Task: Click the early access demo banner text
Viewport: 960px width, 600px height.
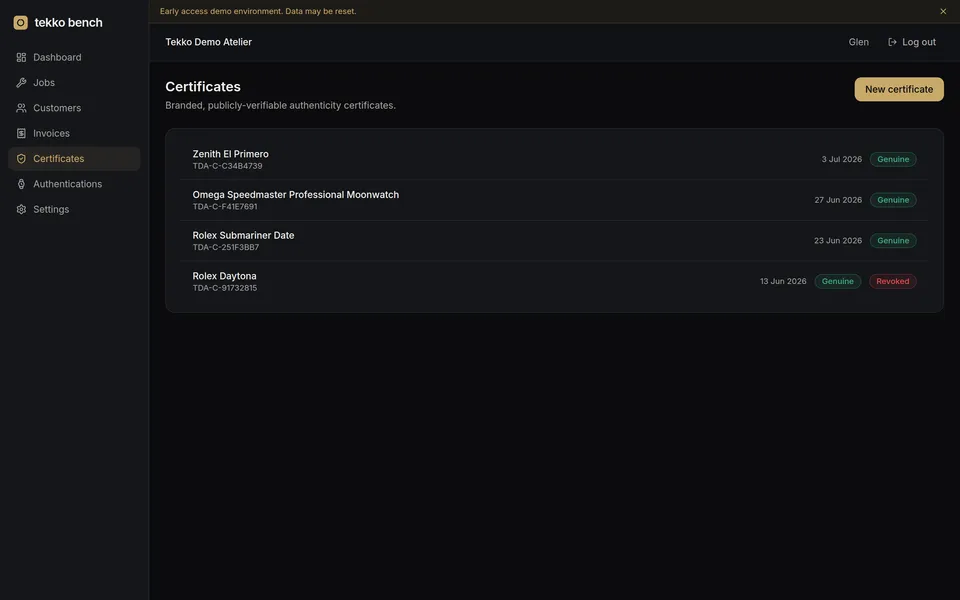Action: point(258,11)
